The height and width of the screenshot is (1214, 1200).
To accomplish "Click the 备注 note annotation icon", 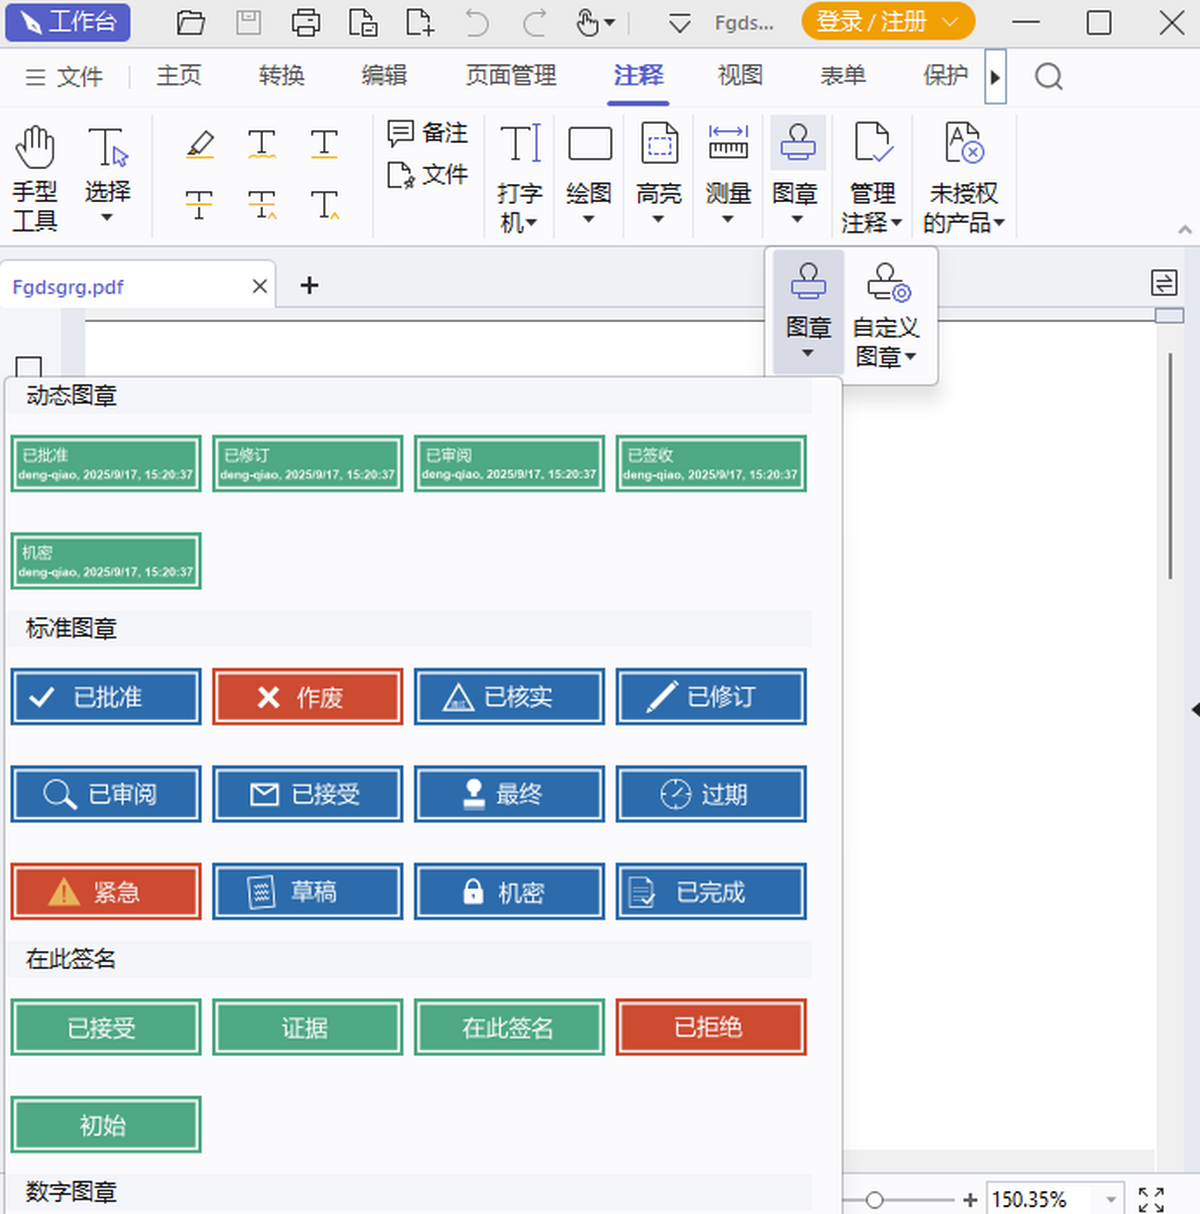I will tap(401, 132).
